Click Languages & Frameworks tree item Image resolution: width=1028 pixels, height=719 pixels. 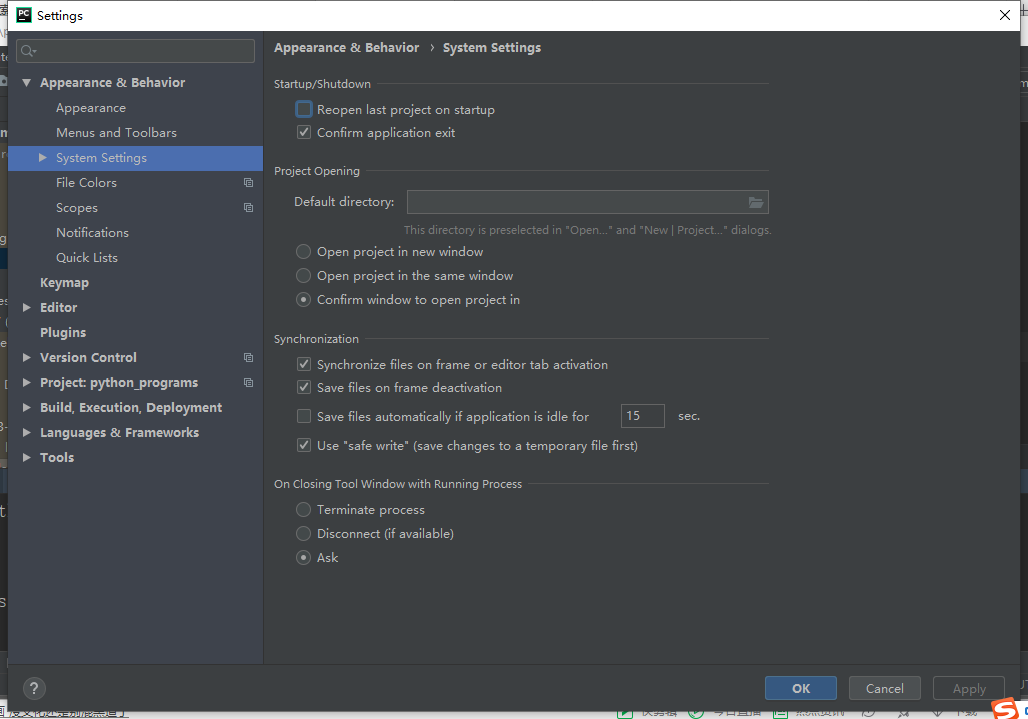(x=119, y=433)
